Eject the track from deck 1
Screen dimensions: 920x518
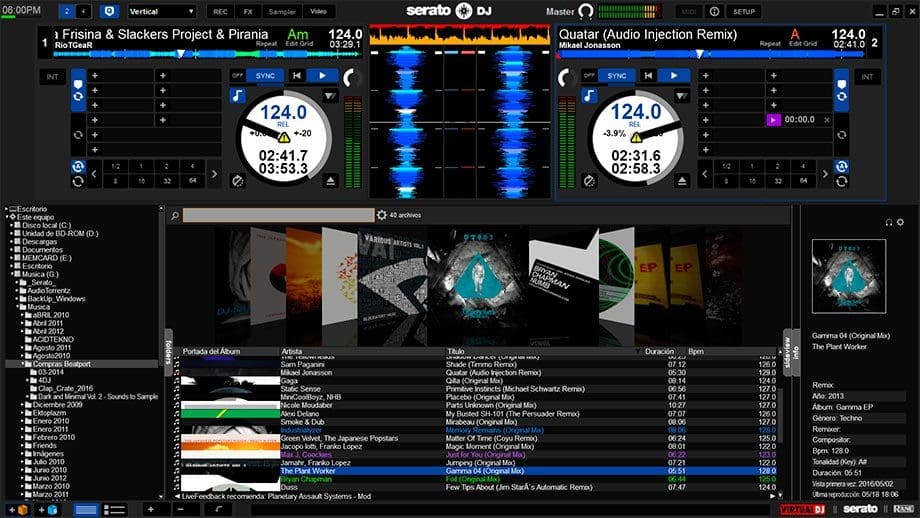coord(330,181)
